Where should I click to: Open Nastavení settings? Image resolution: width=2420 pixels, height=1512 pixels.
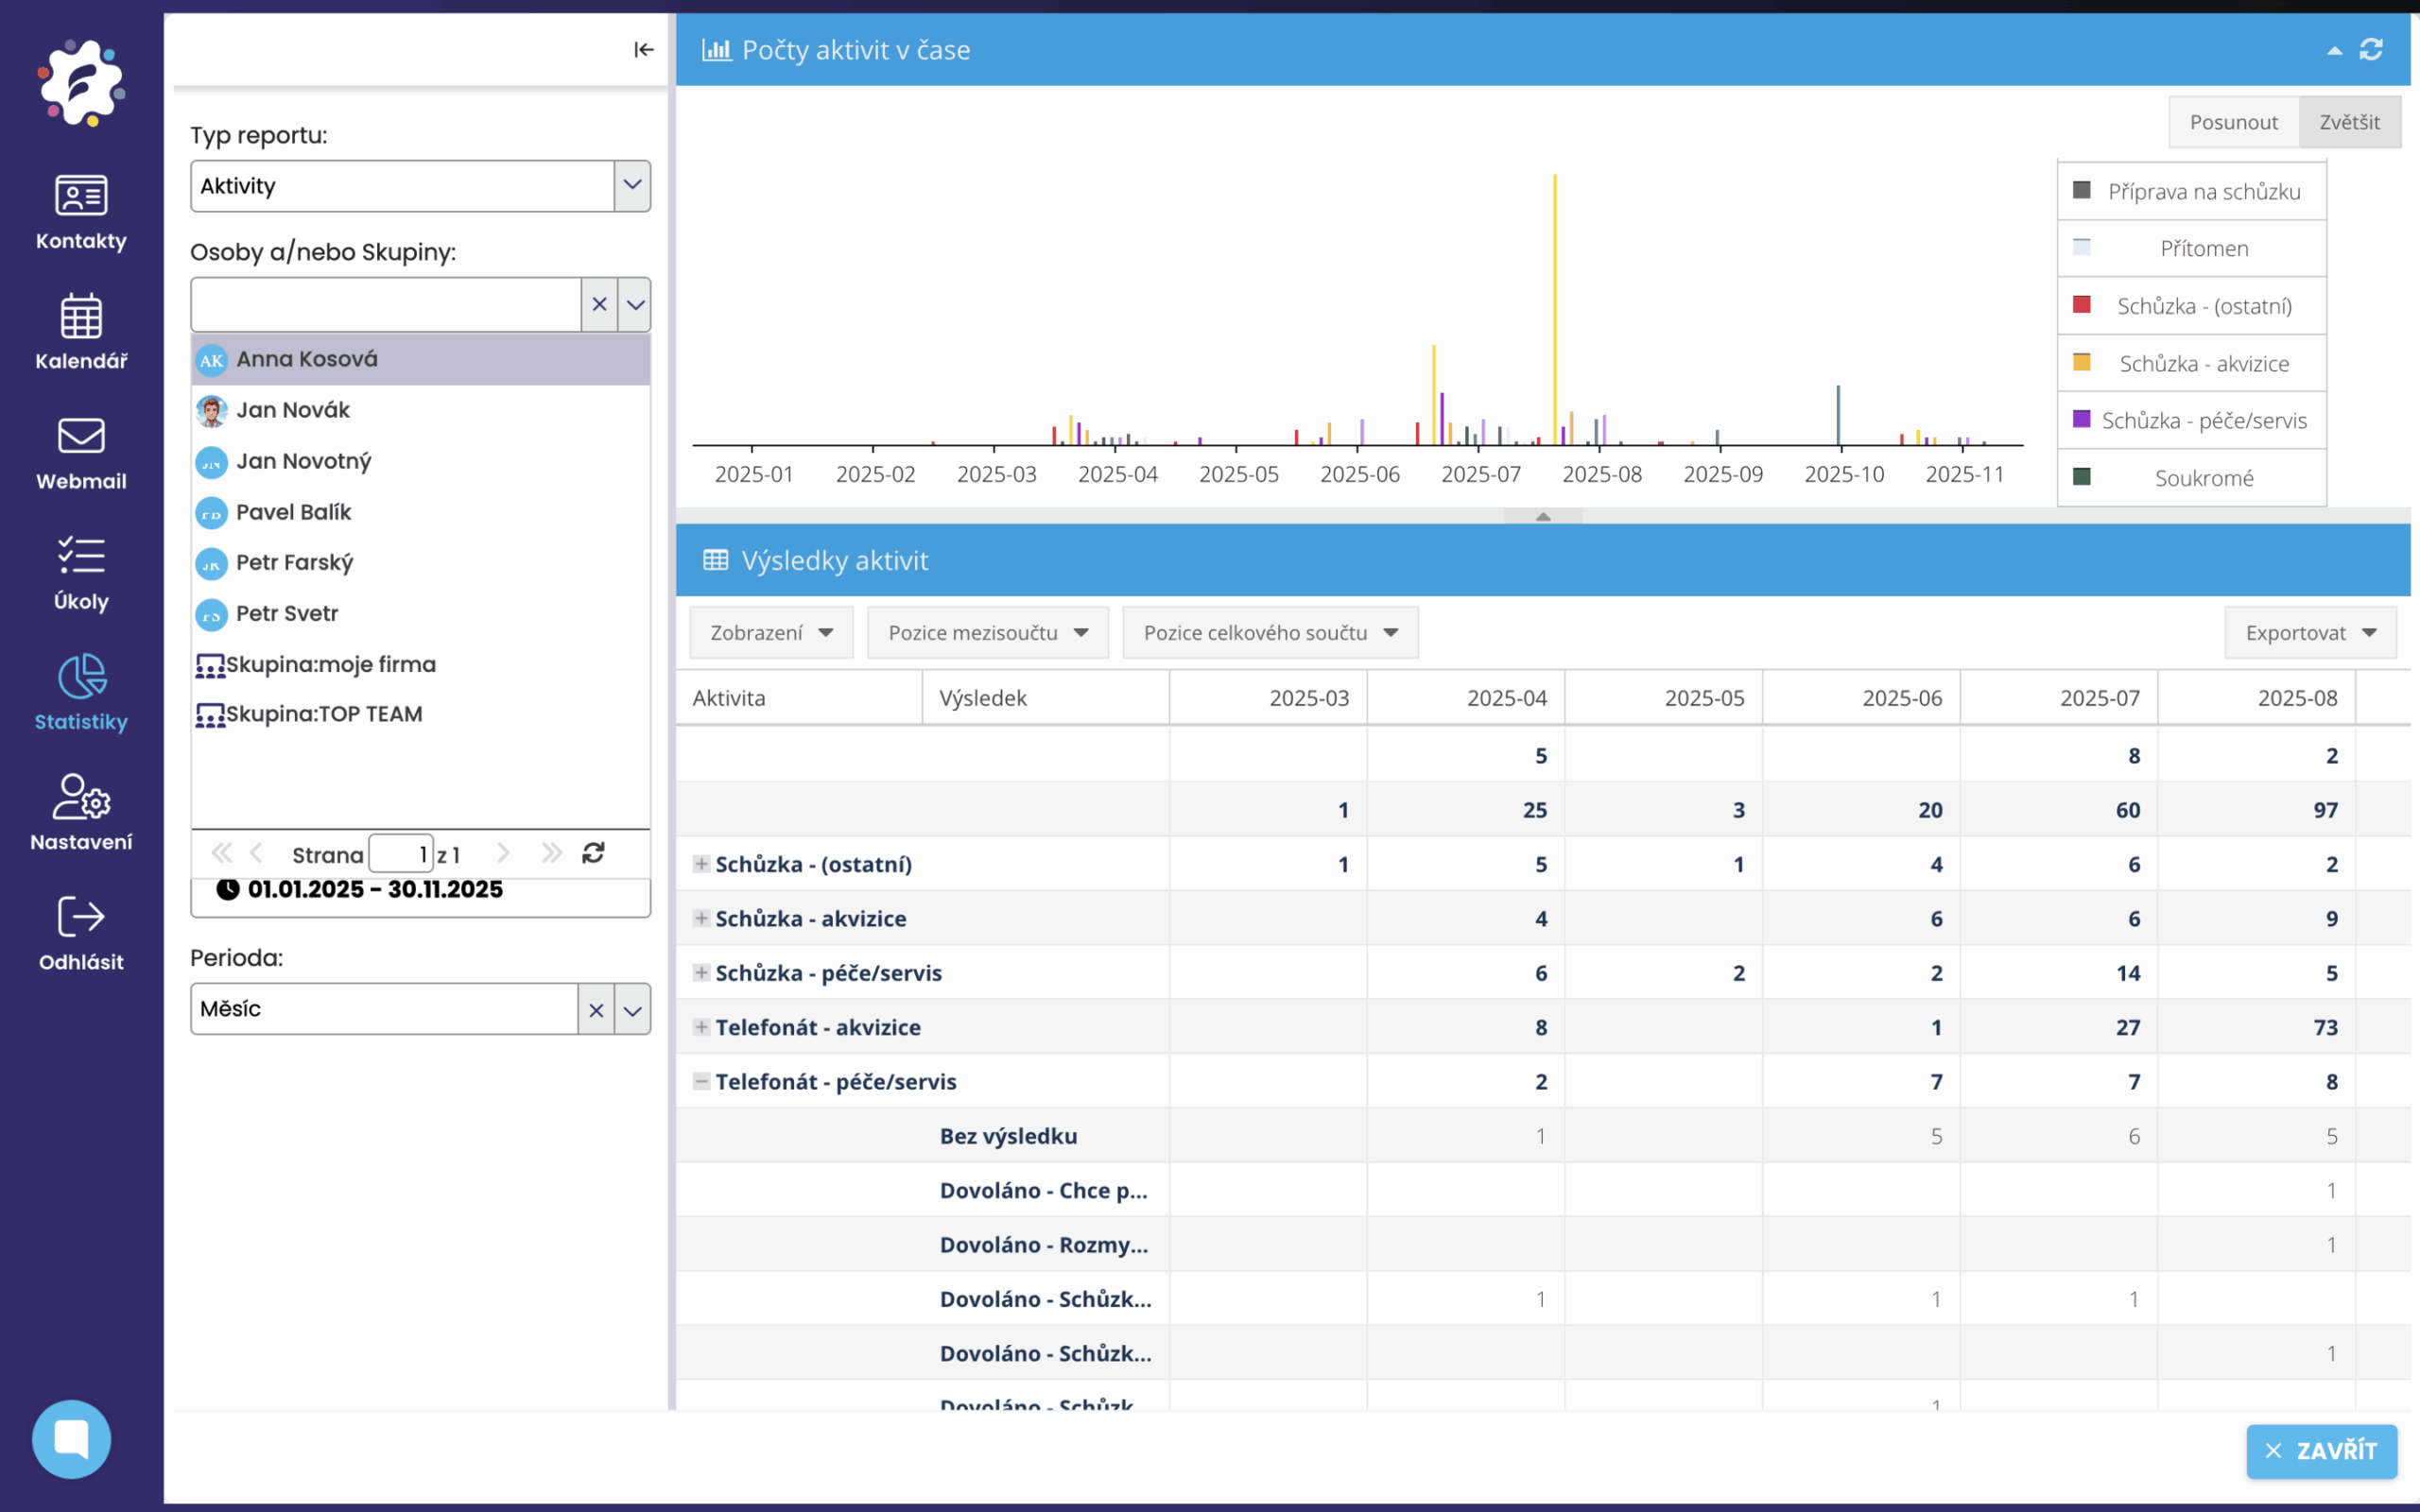tap(81, 812)
